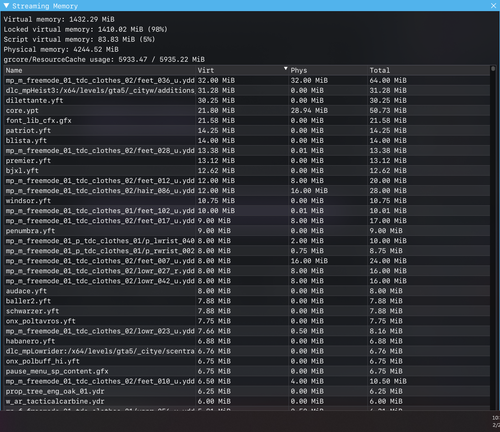Select the bjxl.yft row
Viewport: 500px width, 432px height.
coord(247,170)
